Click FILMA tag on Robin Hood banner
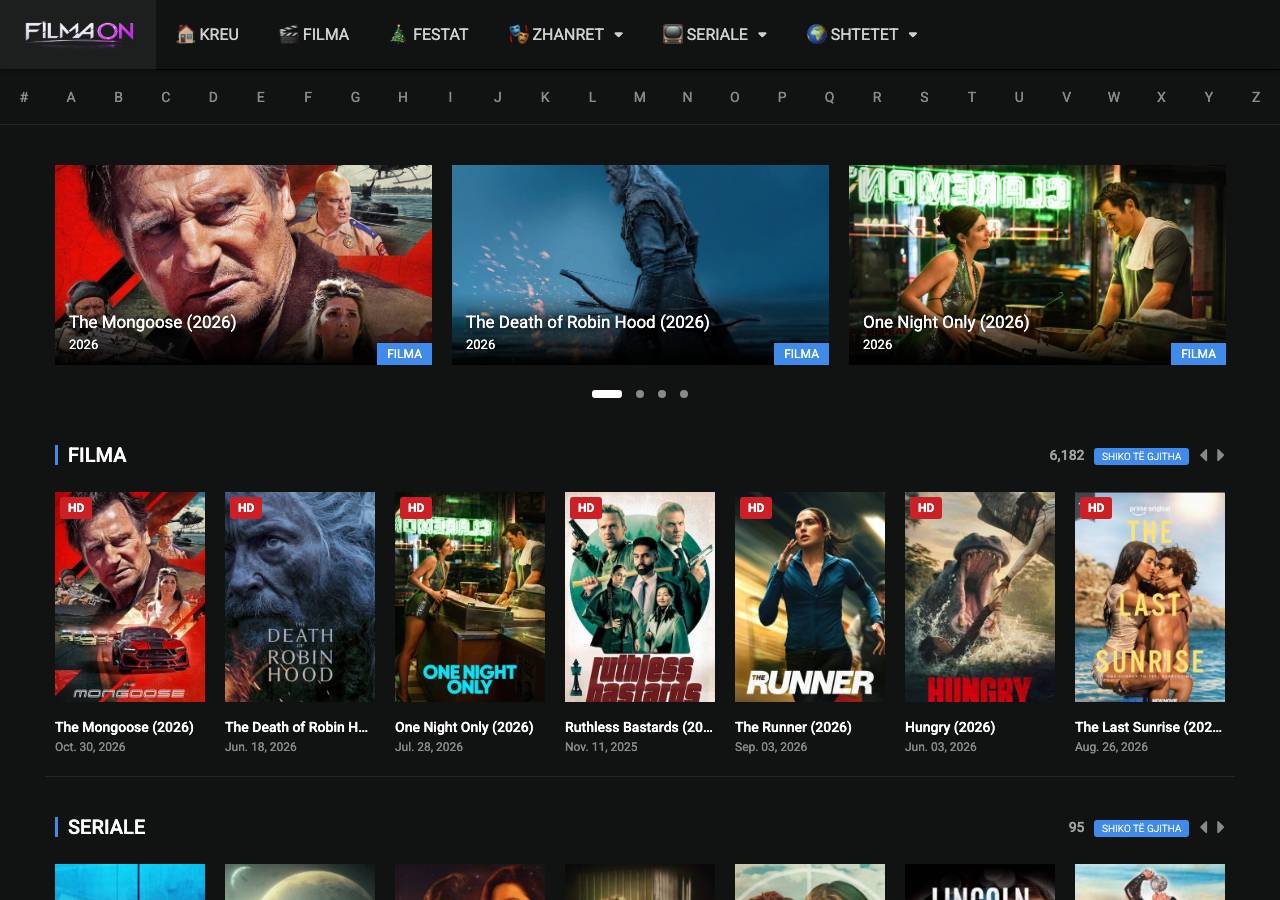Screen dimensions: 1280x900 (x=801, y=354)
